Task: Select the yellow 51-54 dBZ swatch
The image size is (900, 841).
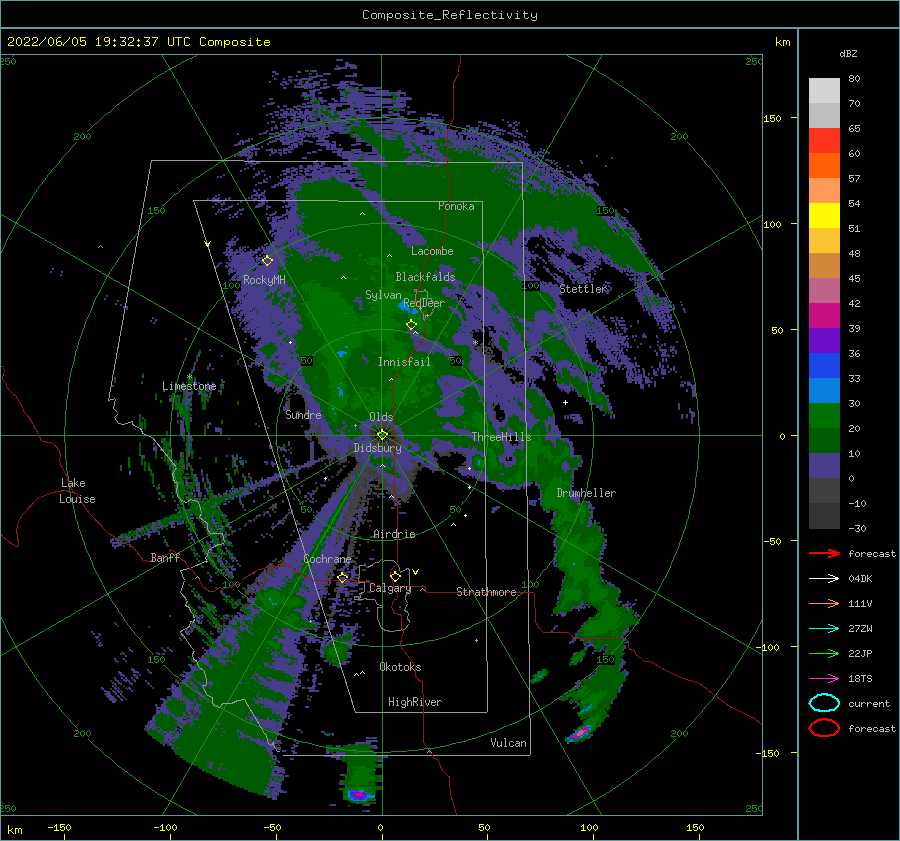Action: [824, 216]
